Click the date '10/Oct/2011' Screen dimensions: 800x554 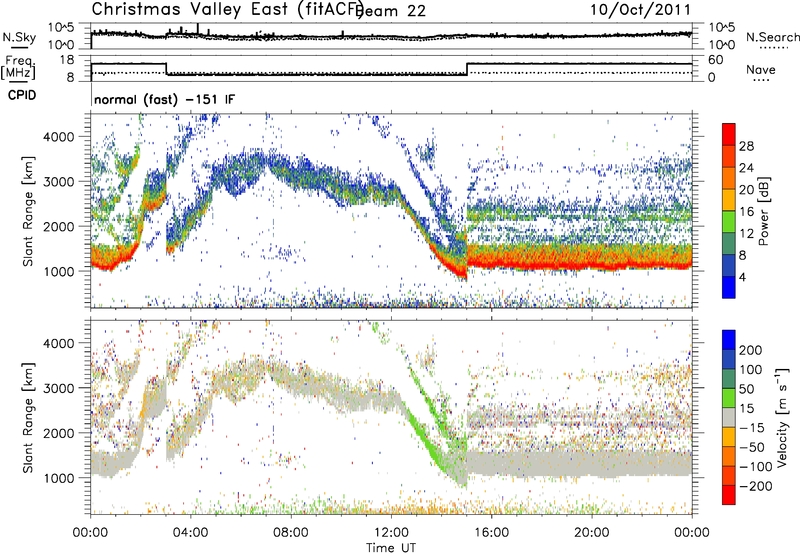pos(641,10)
